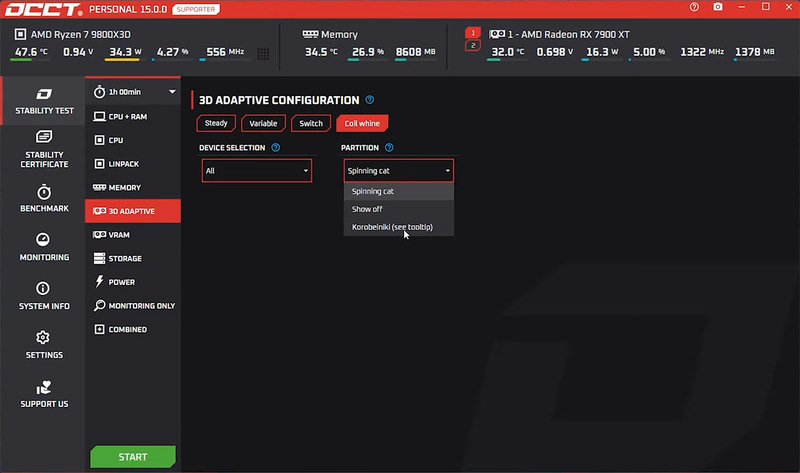Click the CPU temperature value 47.6 °C
Screen dimensions: 800x473
pyautogui.click(x=31, y=52)
